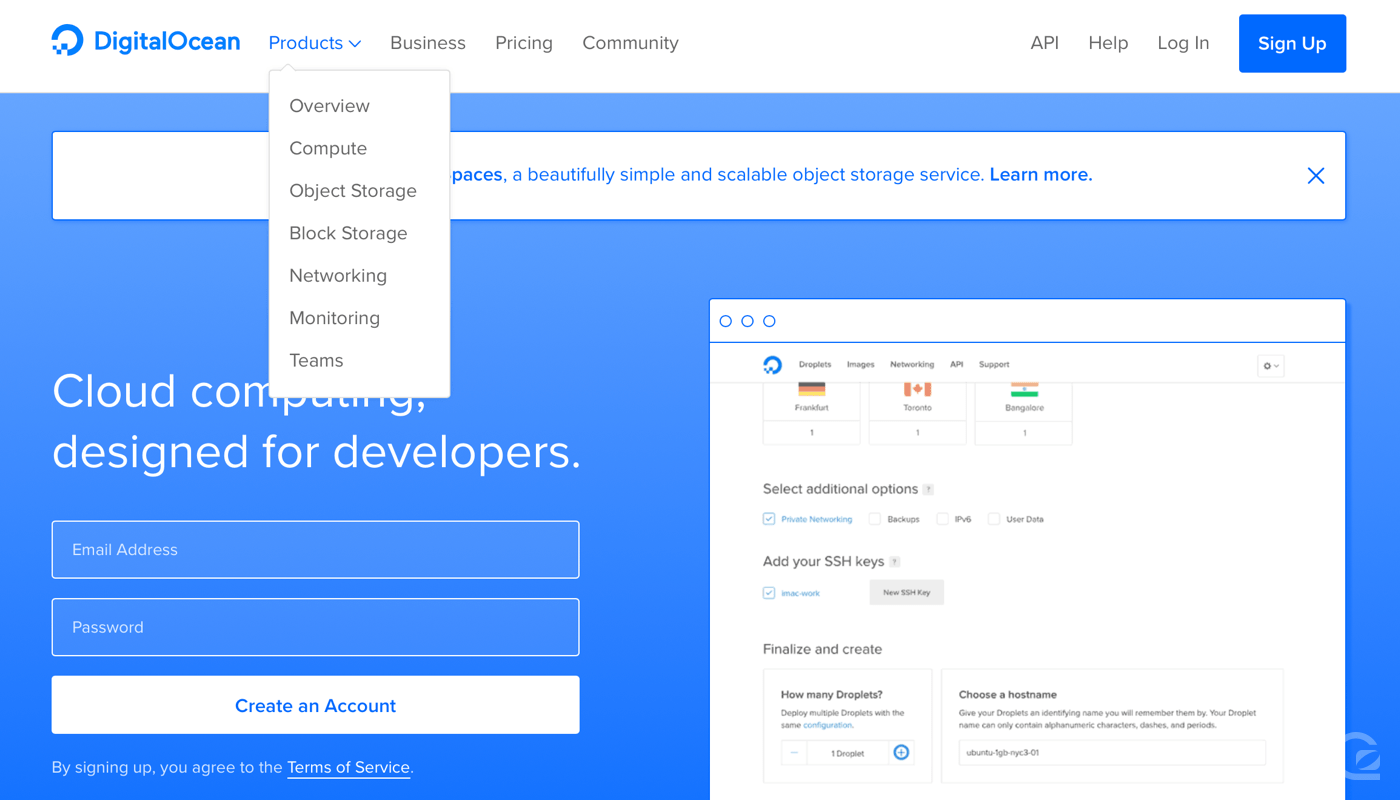
Task: Choose Object Storage menu entry
Action: 353,191
